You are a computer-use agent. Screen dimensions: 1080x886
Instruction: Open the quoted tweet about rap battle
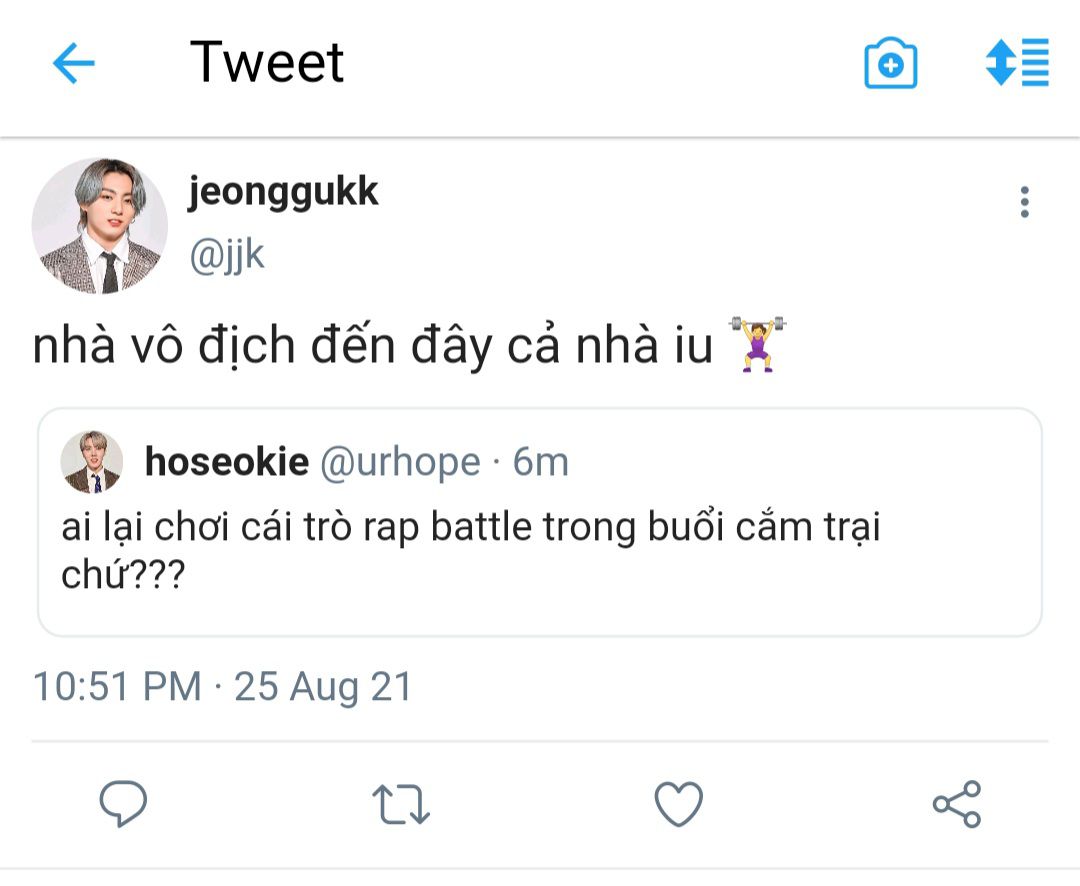540,550
